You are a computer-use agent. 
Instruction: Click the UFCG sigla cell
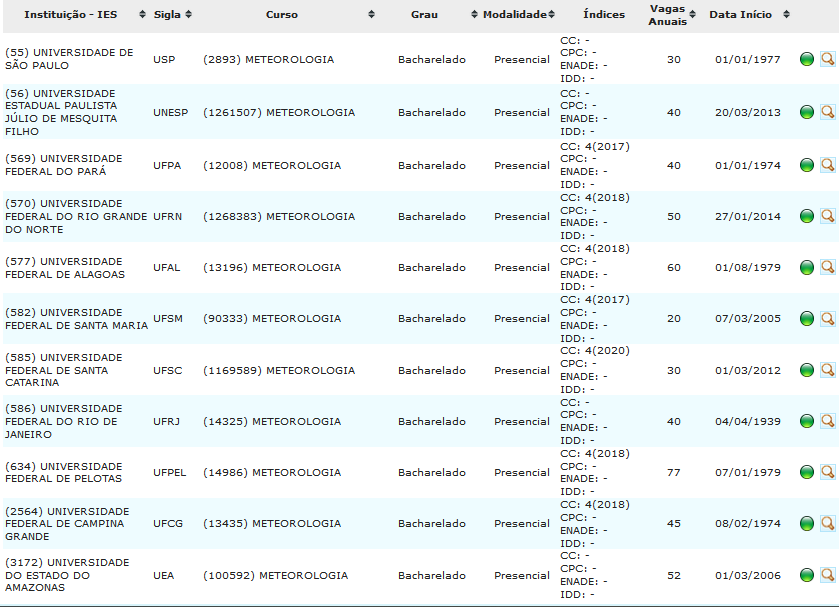(x=168, y=523)
